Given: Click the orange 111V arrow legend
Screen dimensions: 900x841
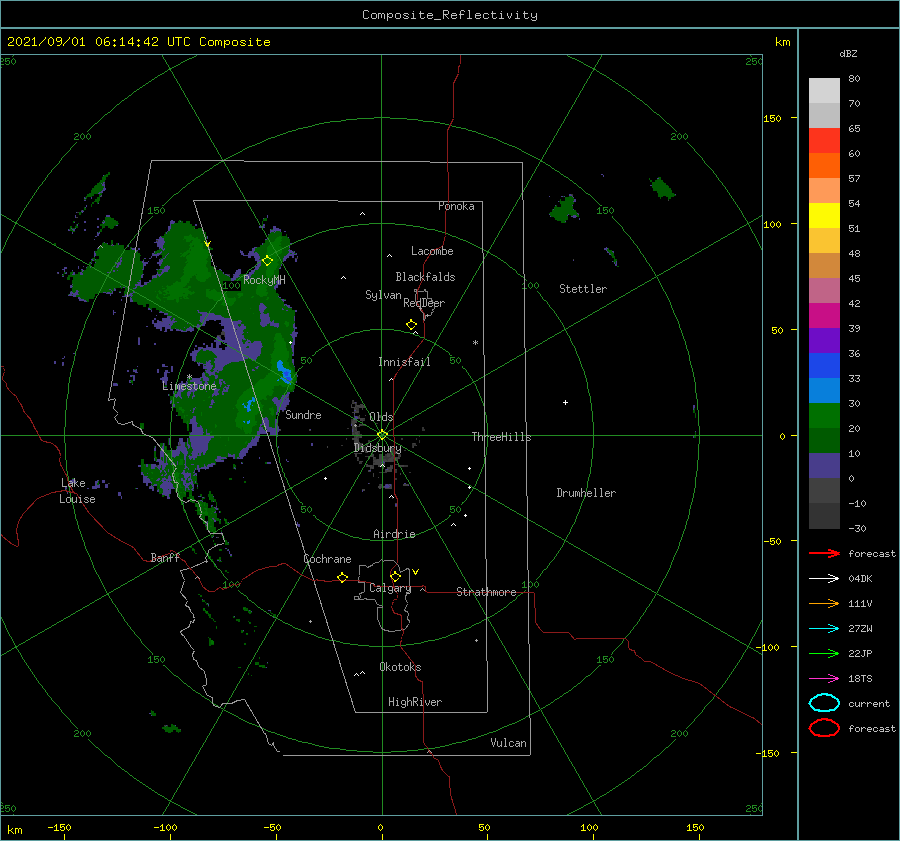Looking at the screenshot, I should 824,603.
